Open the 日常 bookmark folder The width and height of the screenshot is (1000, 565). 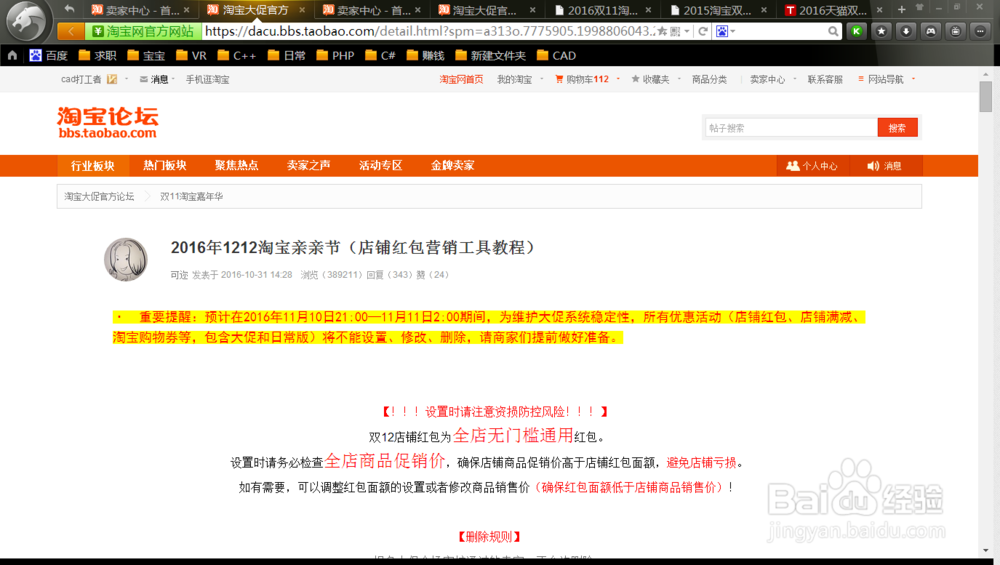point(286,55)
